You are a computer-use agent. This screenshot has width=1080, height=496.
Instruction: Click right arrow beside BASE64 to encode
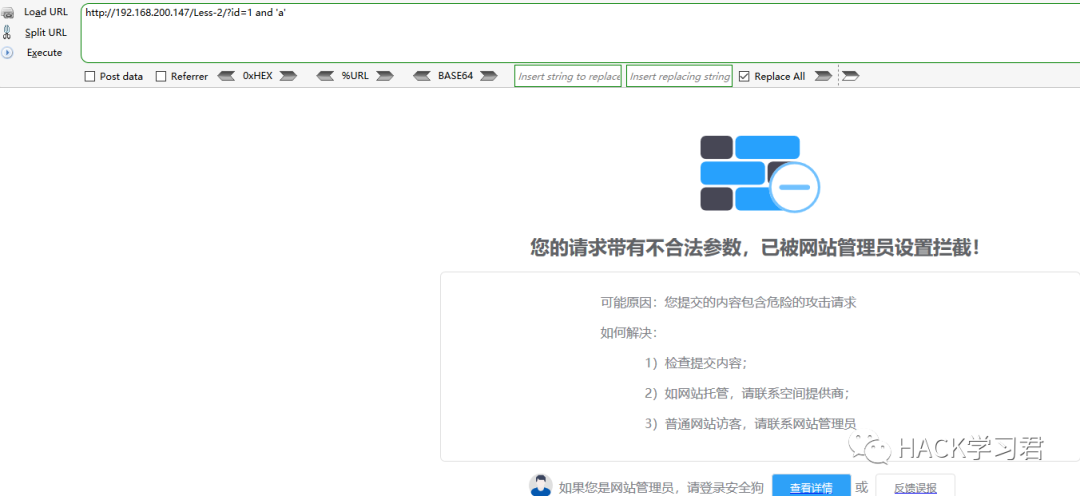tap(488, 76)
